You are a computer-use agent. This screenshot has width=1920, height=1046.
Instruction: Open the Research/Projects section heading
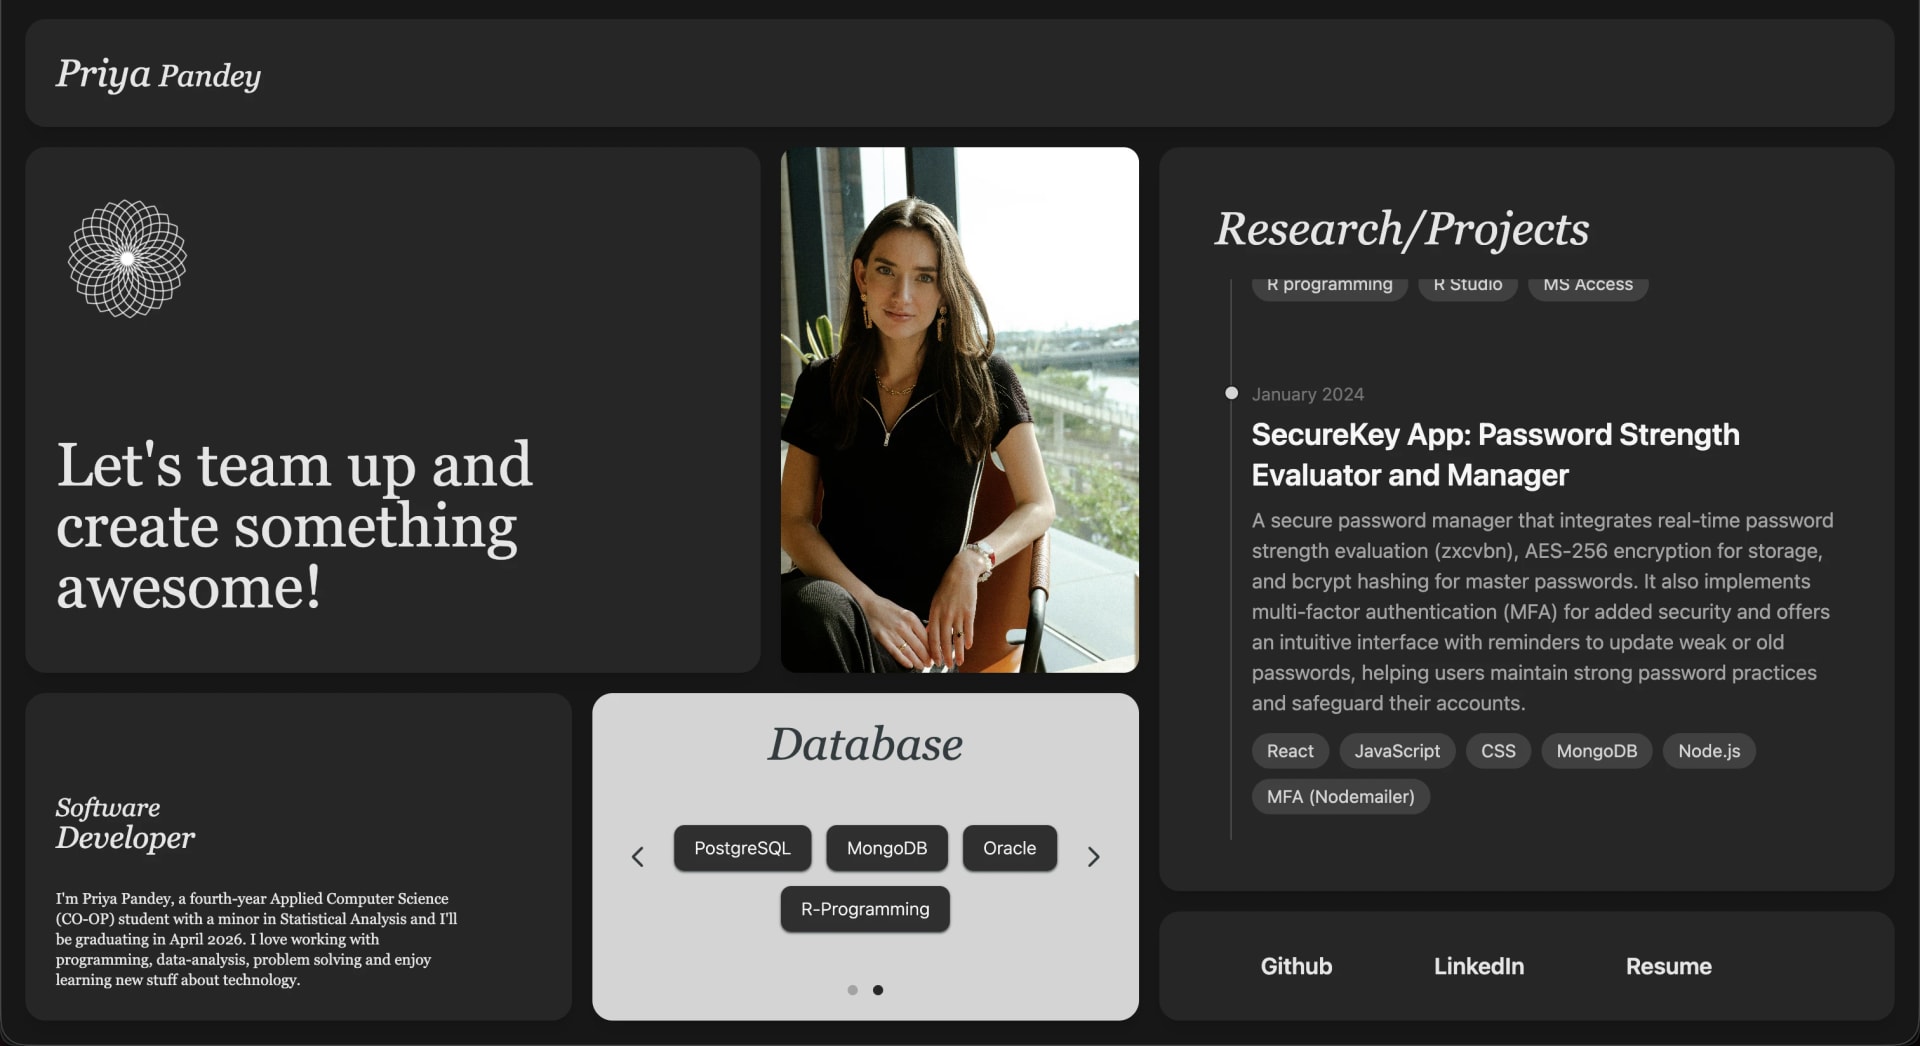coord(1401,229)
